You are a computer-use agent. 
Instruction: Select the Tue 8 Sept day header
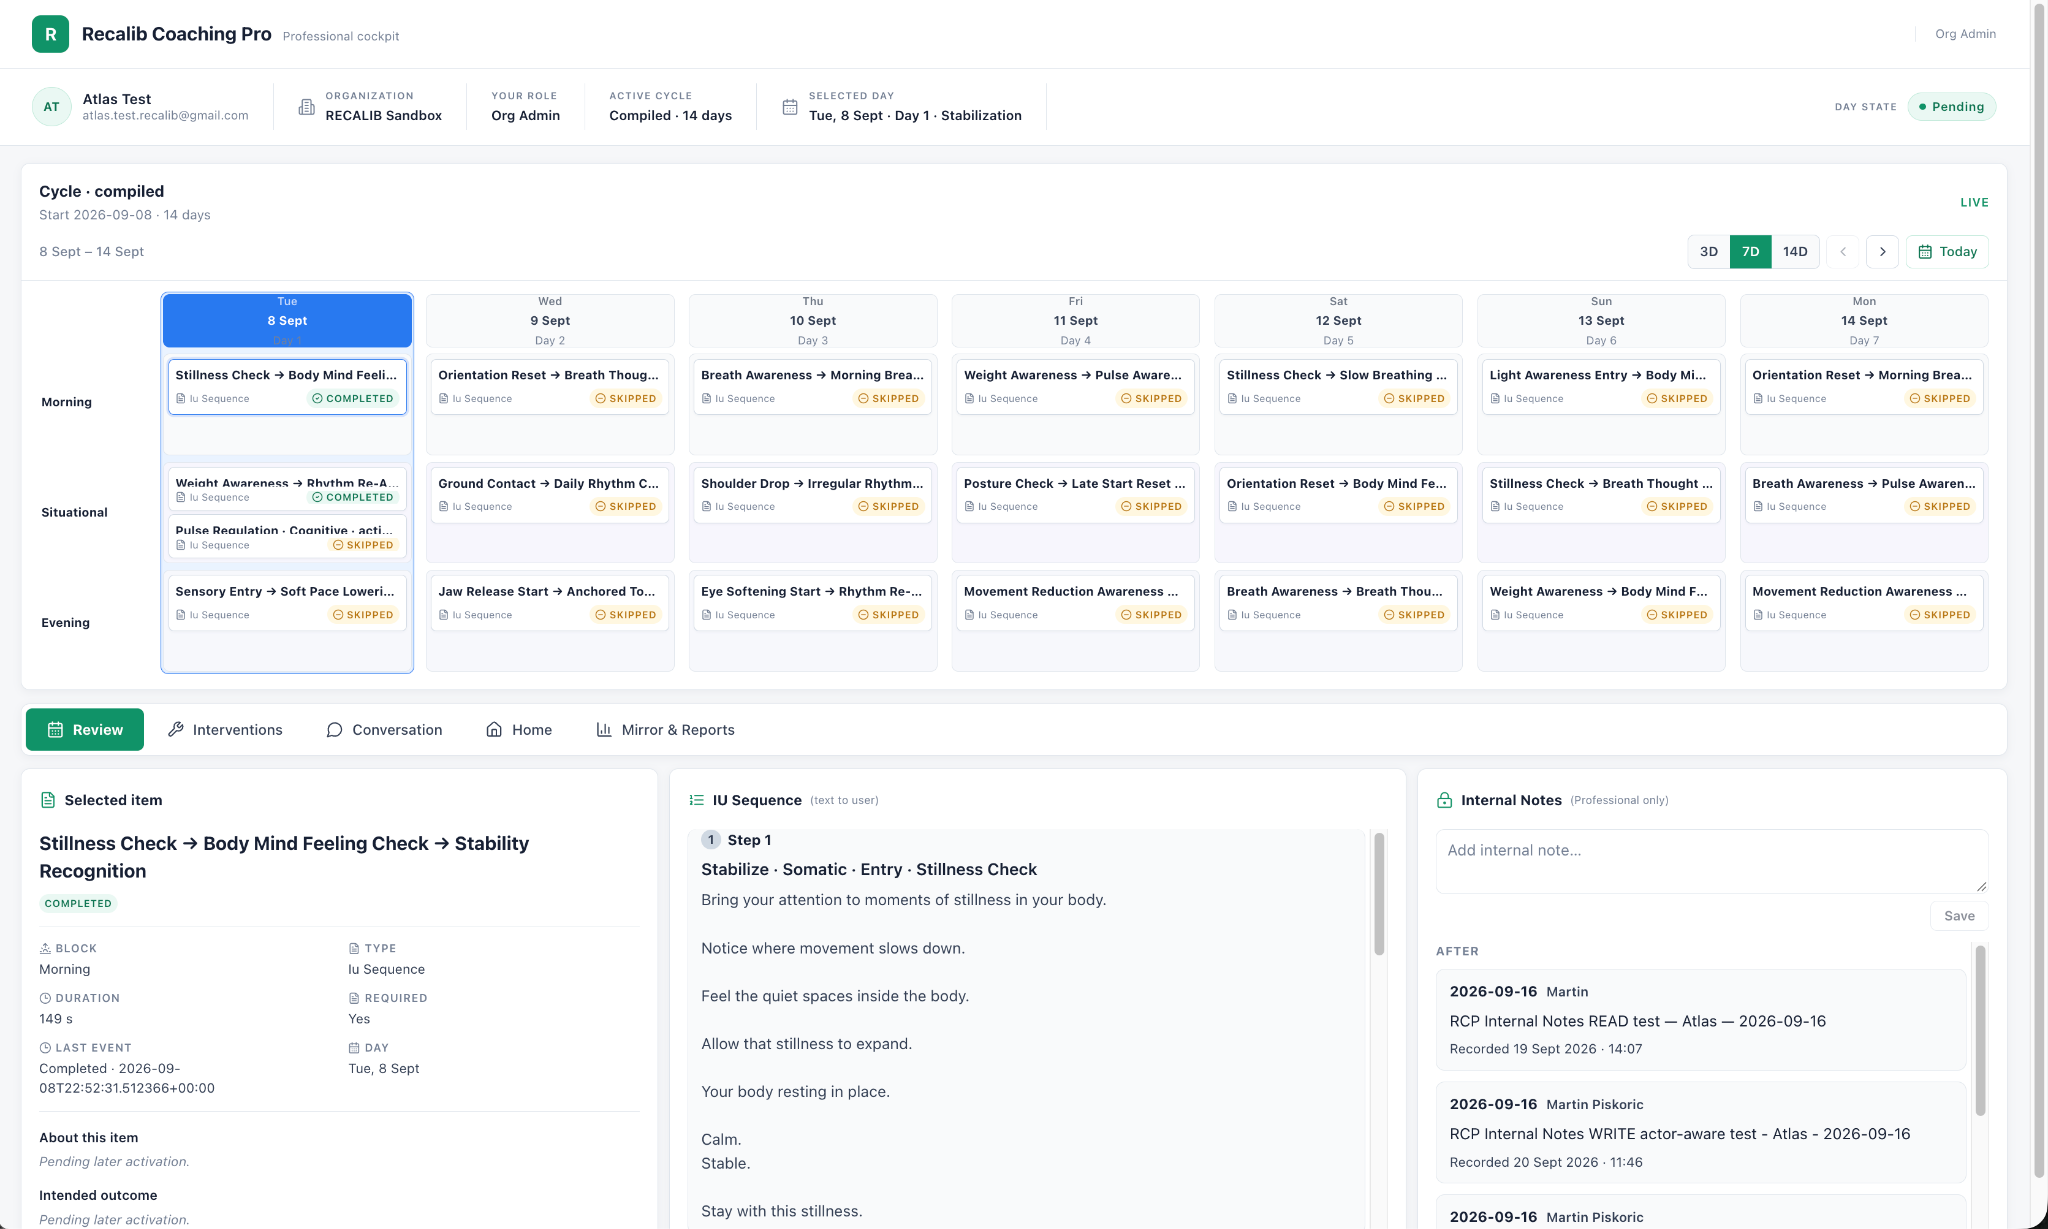coord(287,321)
